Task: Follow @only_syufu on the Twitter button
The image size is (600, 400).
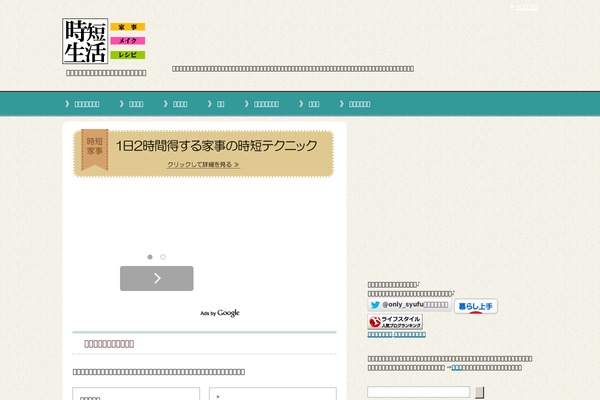Action: pos(409,305)
